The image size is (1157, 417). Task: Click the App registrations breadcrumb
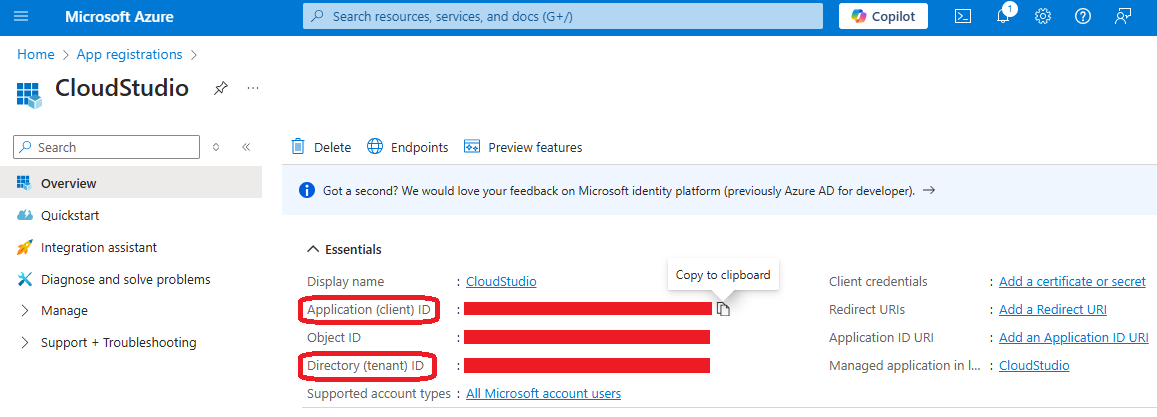[129, 54]
